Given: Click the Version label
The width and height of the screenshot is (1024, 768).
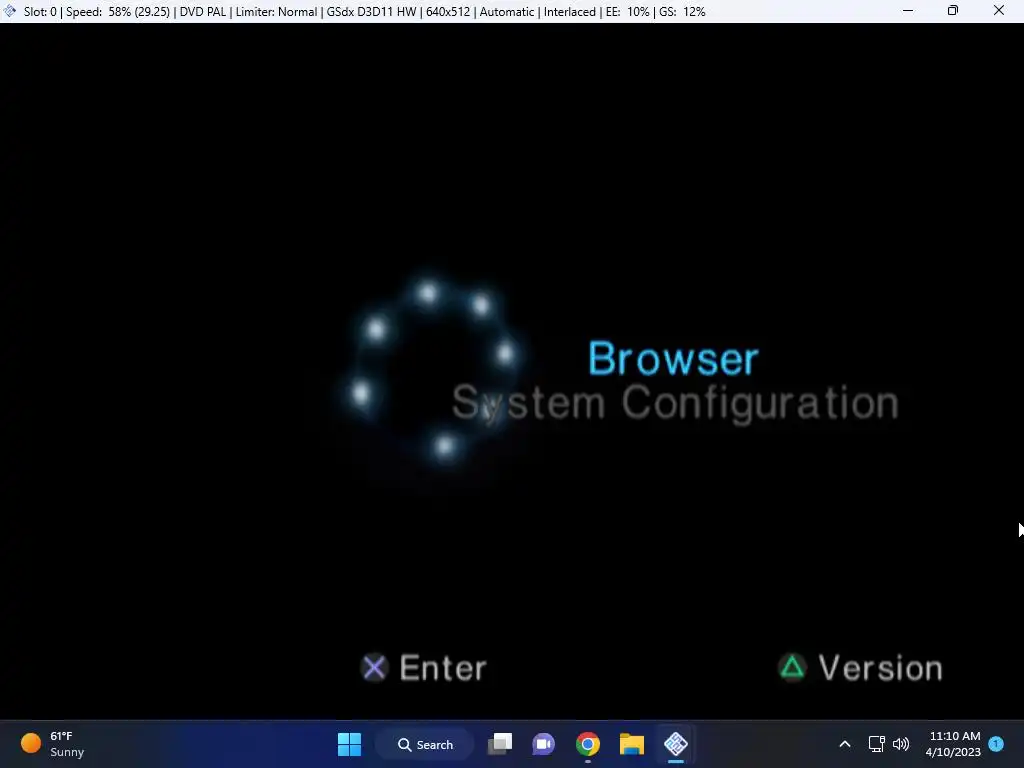Looking at the screenshot, I should coord(880,668).
